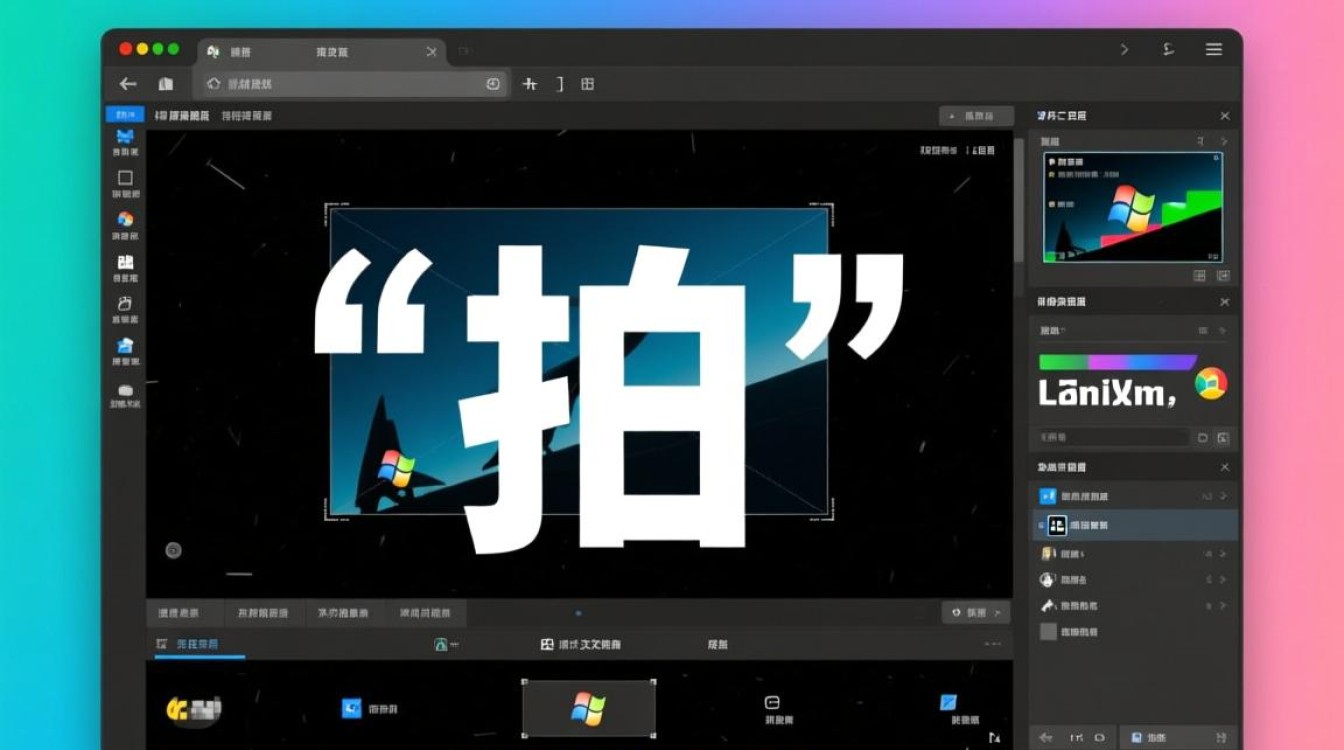
Task: Open the blue folder tool in the left sidebar
Action: pos(123,345)
